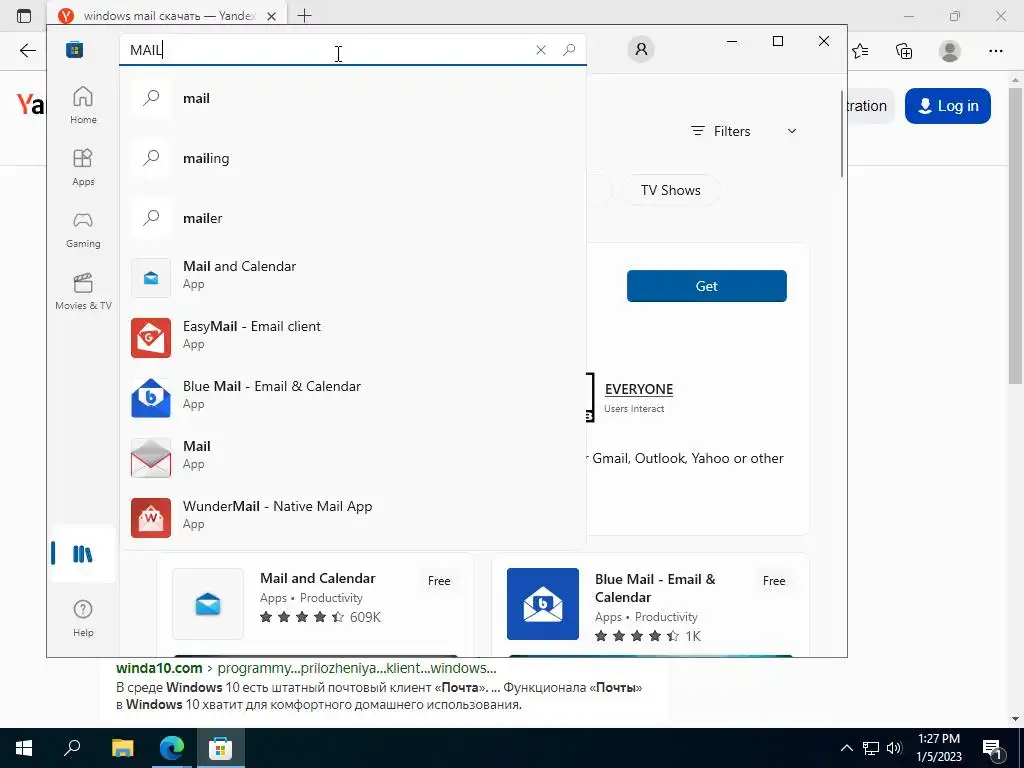Select the 'mailing' search suggestion

[x=353, y=158]
